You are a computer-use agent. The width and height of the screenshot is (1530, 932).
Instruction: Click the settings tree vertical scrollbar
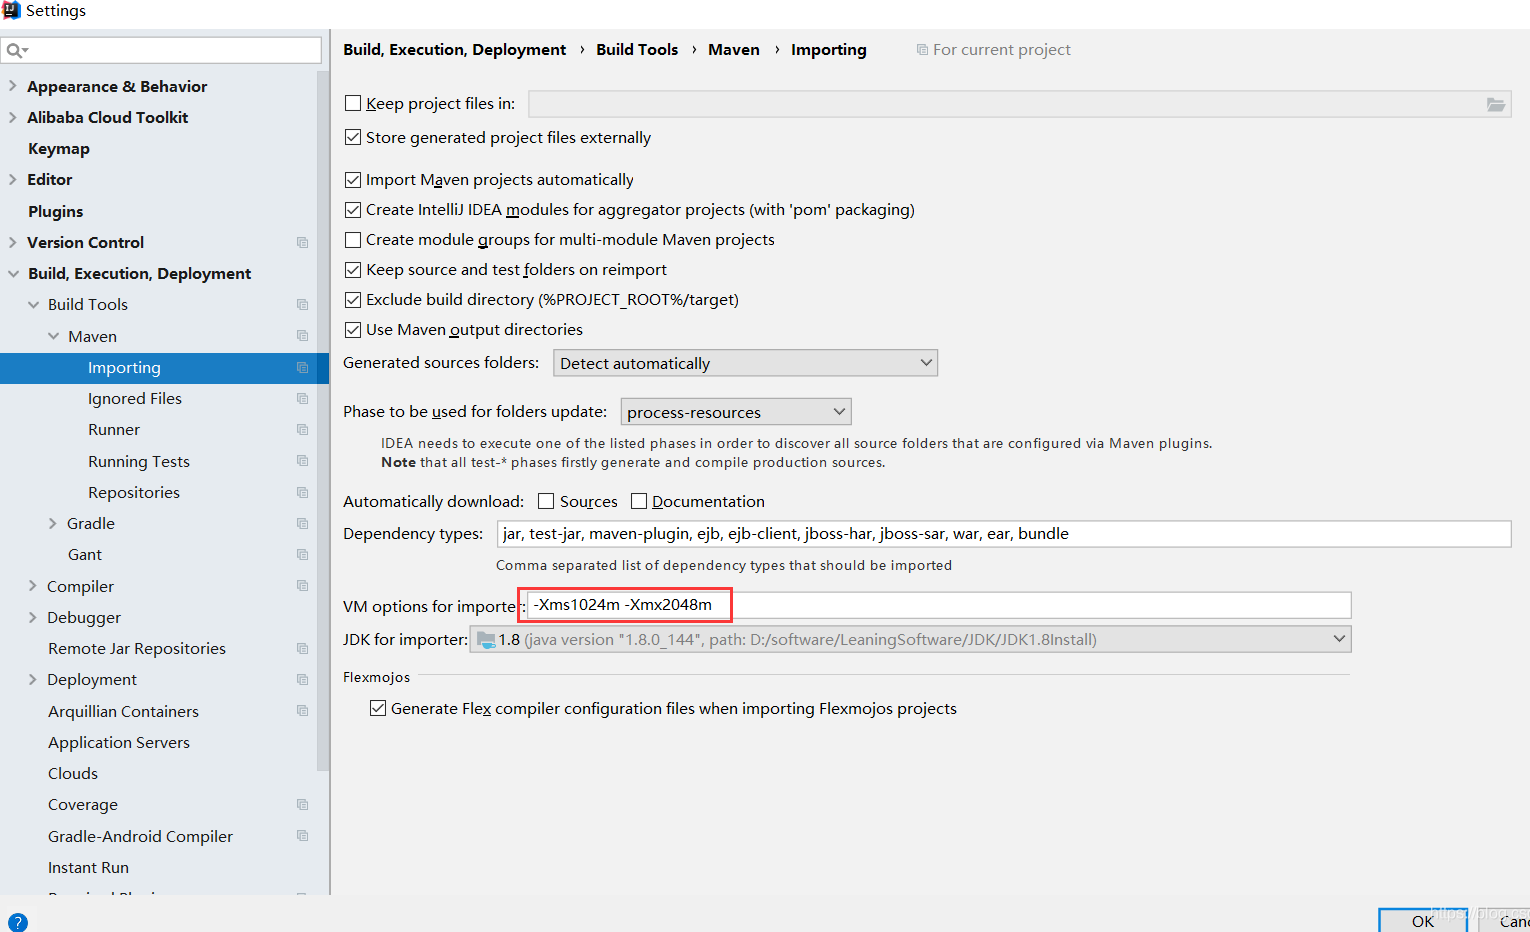pos(323,420)
